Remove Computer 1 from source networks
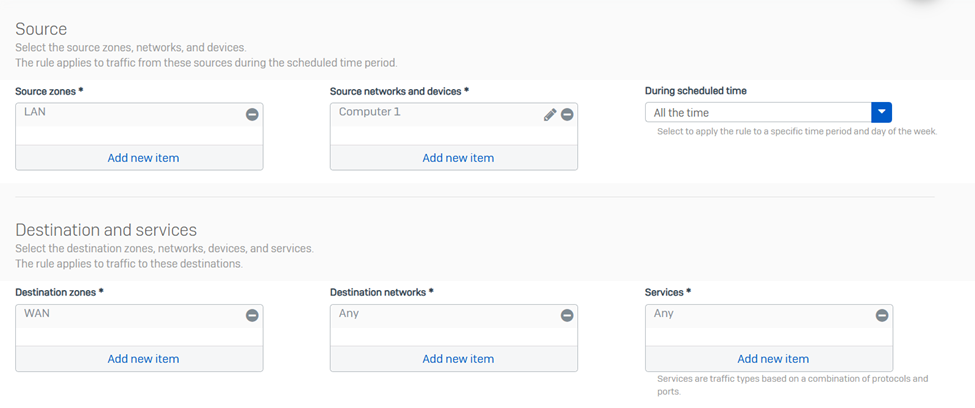 coord(567,115)
